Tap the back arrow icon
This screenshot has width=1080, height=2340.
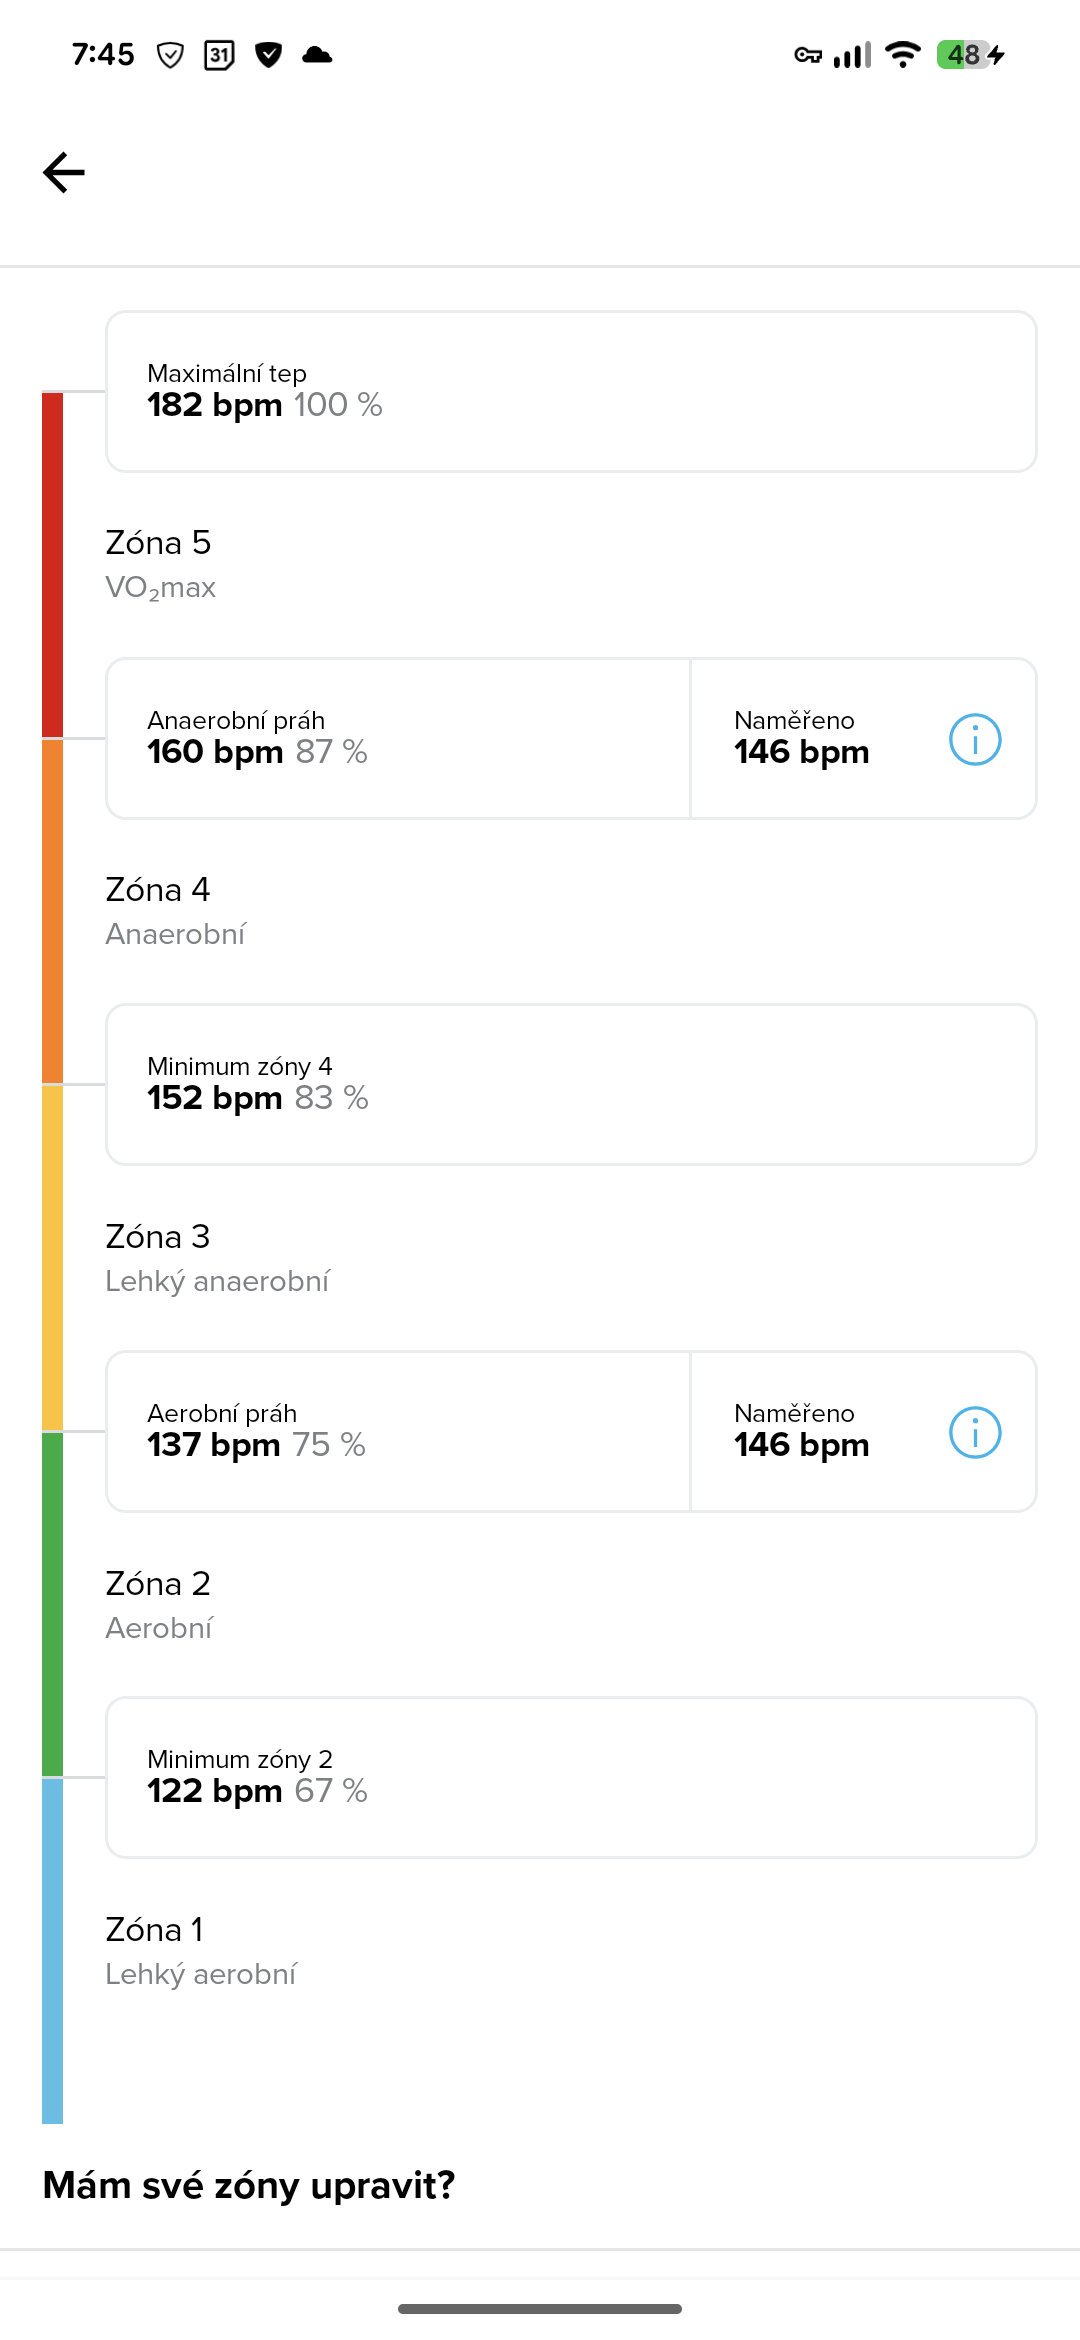pos(64,173)
